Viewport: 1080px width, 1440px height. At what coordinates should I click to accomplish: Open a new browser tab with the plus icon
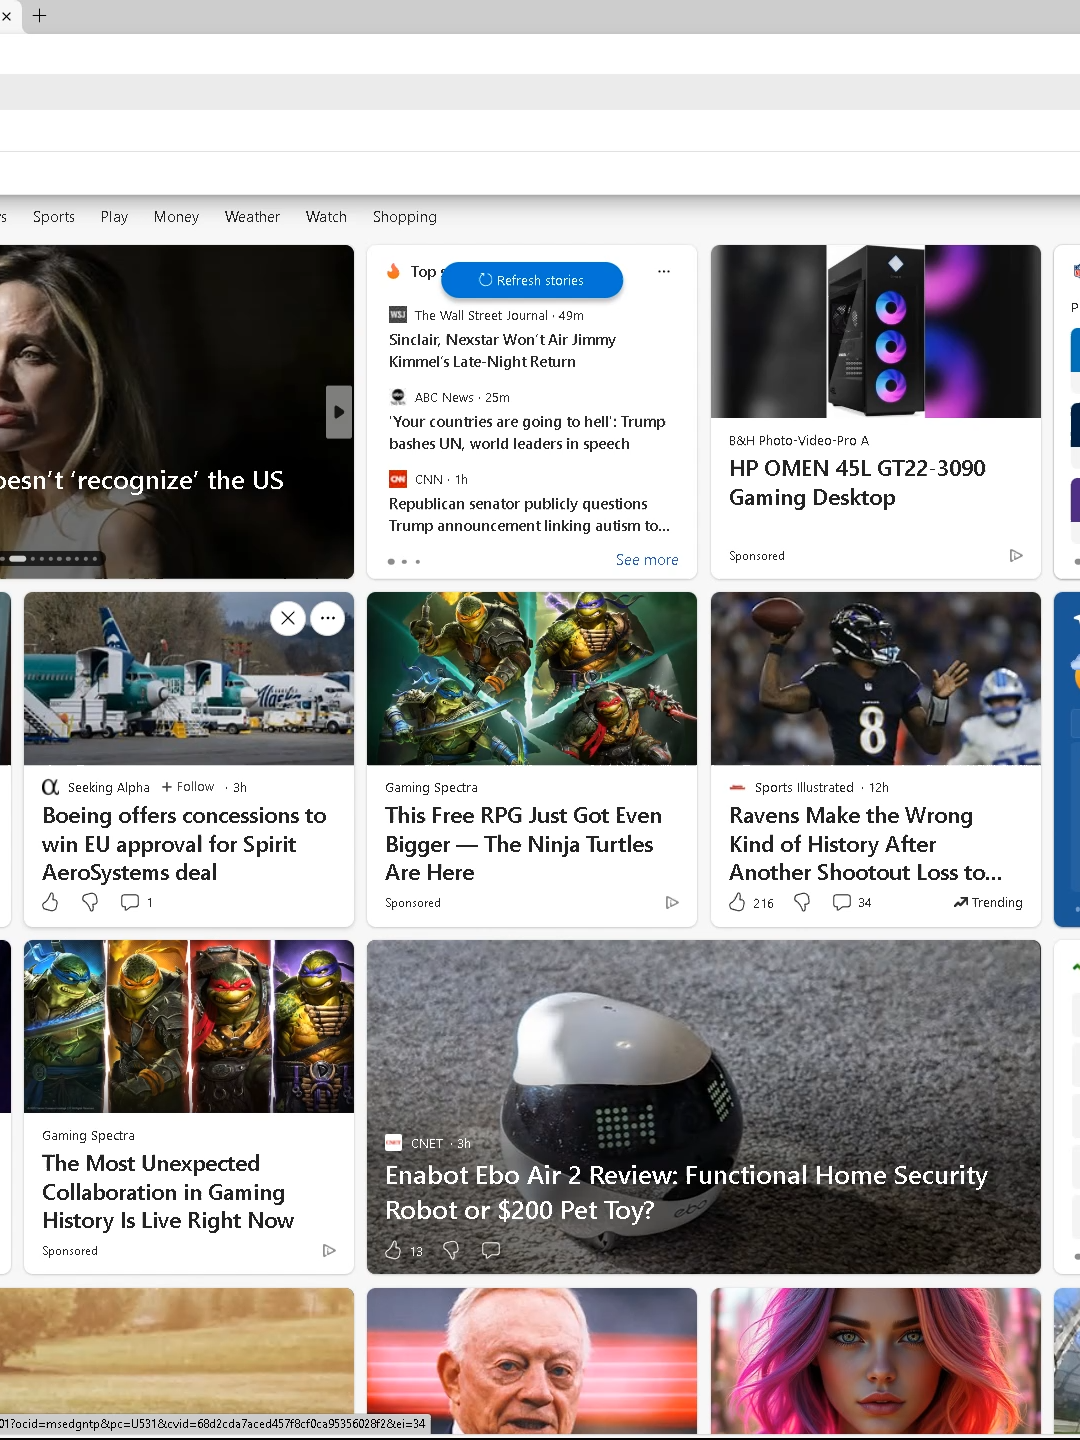coord(40,16)
